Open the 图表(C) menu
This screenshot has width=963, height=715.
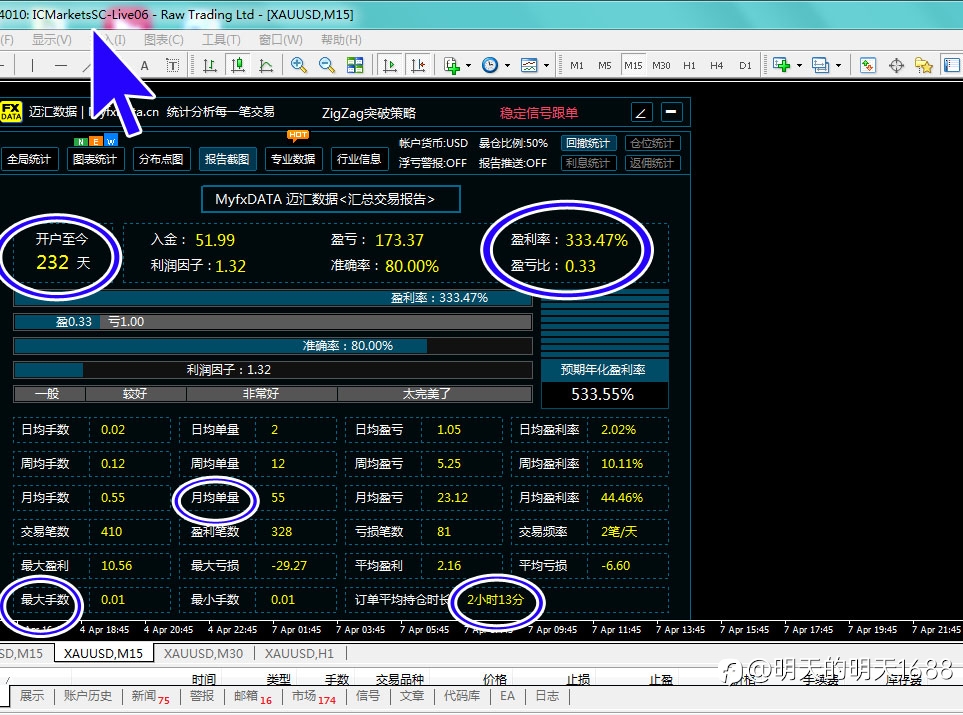pyautogui.click(x=163, y=40)
